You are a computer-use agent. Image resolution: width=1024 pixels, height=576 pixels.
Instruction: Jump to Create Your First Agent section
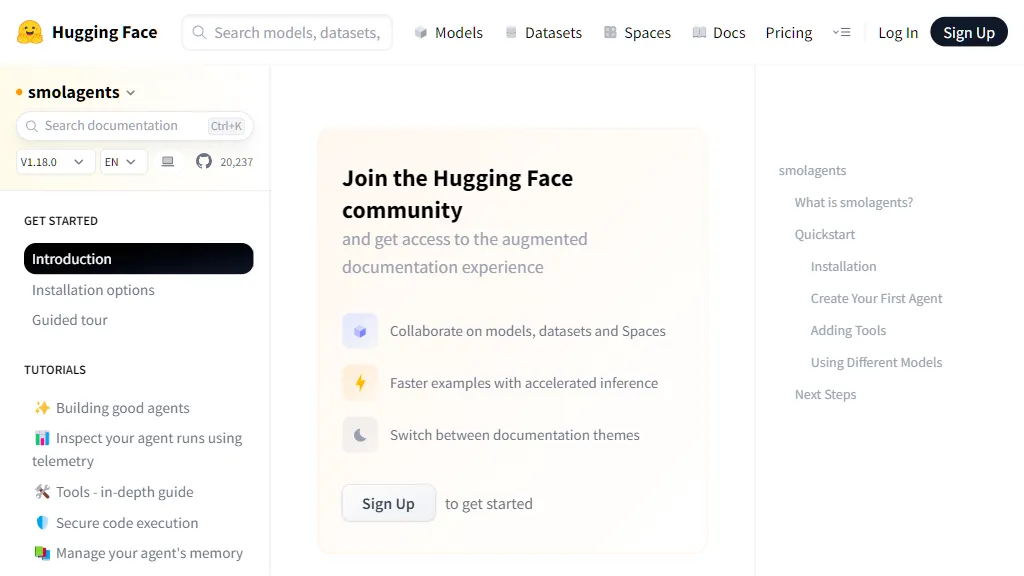pyautogui.click(x=876, y=298)
